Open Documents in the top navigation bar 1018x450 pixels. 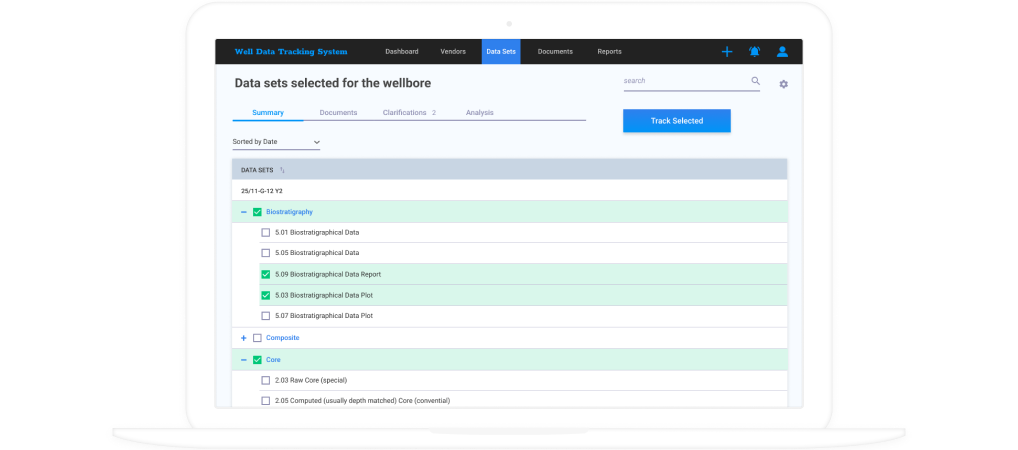[555, 52]
